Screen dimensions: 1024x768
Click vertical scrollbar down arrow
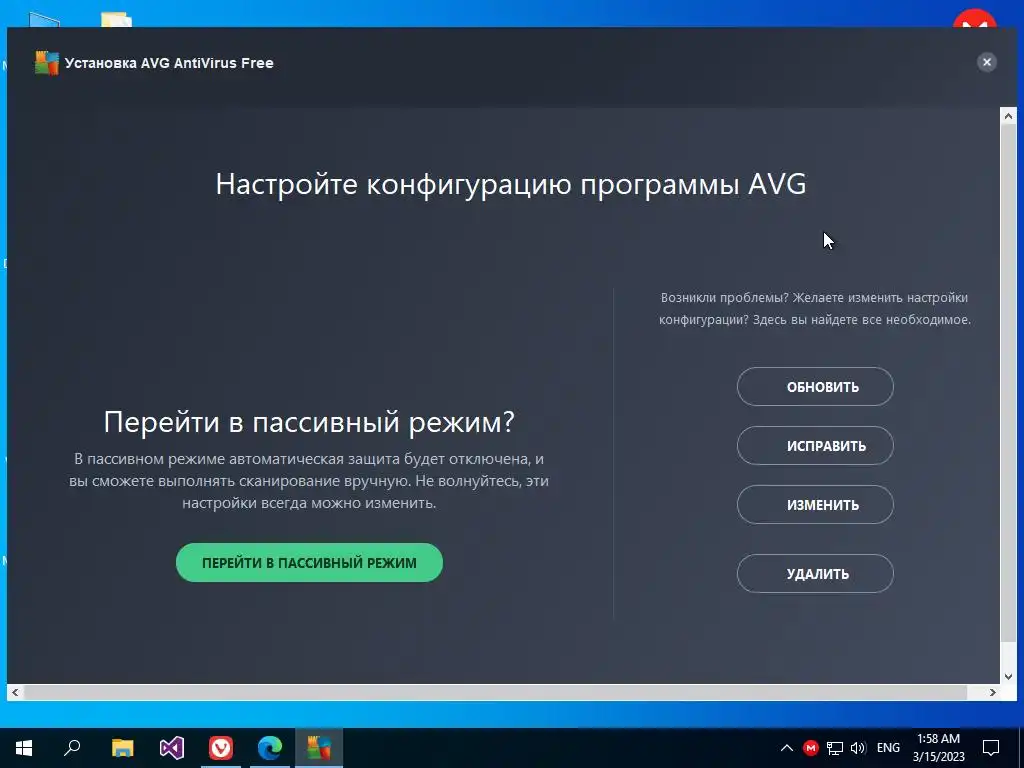tap(1008, 676)
